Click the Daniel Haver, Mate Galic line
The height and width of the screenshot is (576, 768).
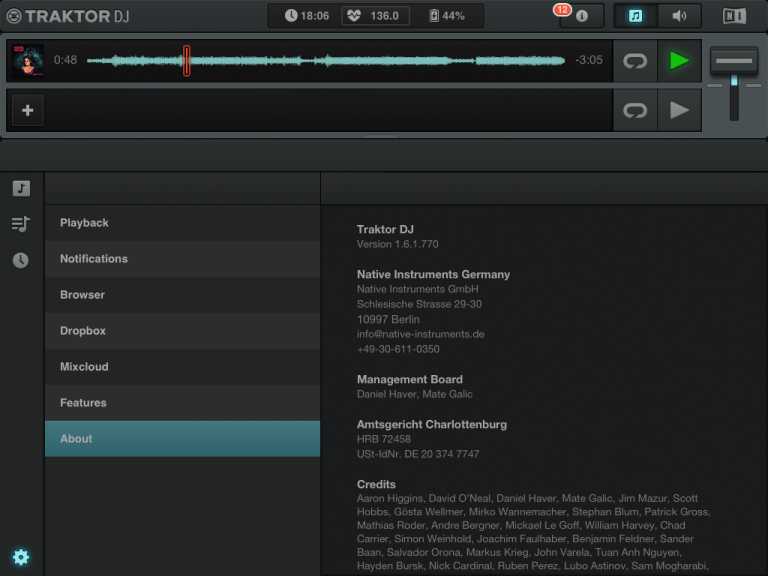pyautogui.click(x=414, y=394)
